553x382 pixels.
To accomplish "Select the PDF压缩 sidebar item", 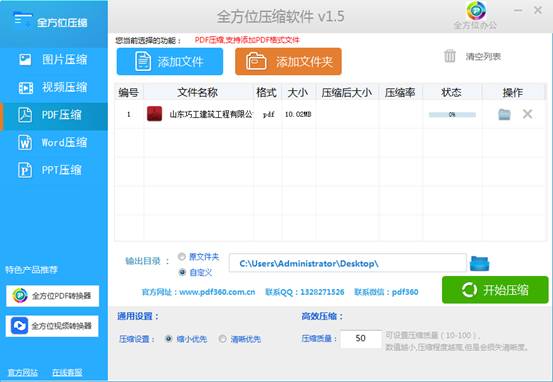I will [x=54, y=115].
